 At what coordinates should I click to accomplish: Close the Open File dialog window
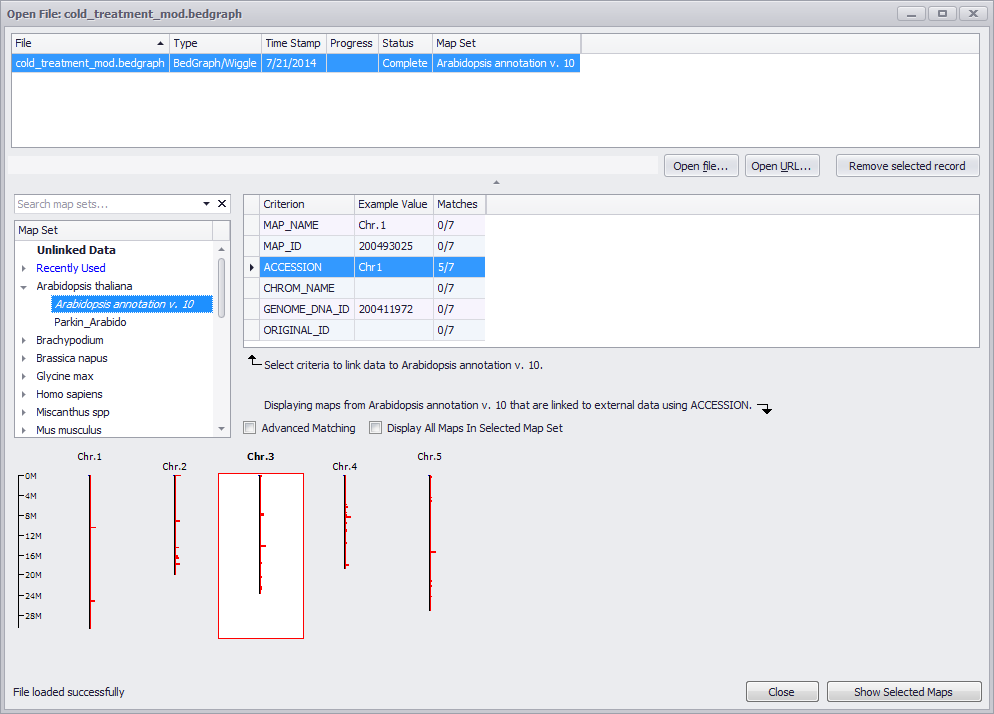point(973,13)
